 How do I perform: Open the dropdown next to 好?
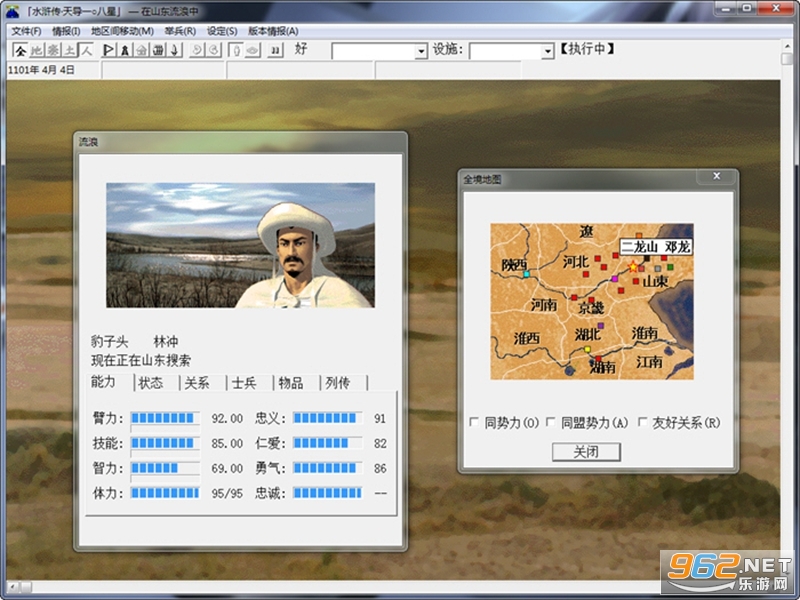[x=421, y=51]
